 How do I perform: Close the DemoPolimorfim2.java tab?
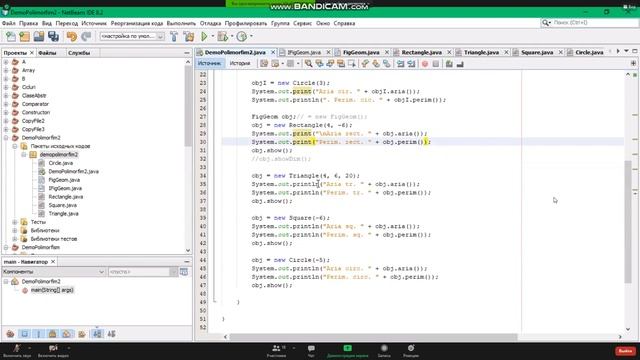pyautogui.click(x=273, y=52)
